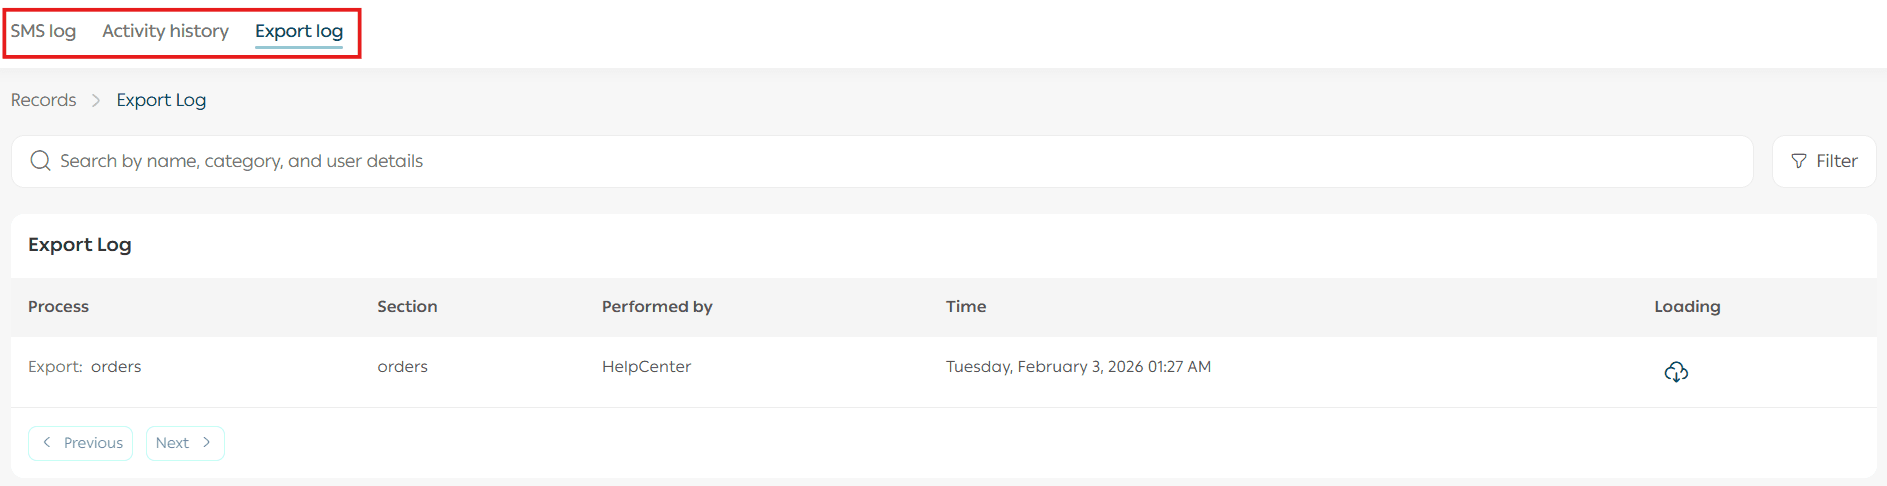This screenshot has height=486, width=1887.
Task: Download the orders export file
Action: (x=1676, y=372)
